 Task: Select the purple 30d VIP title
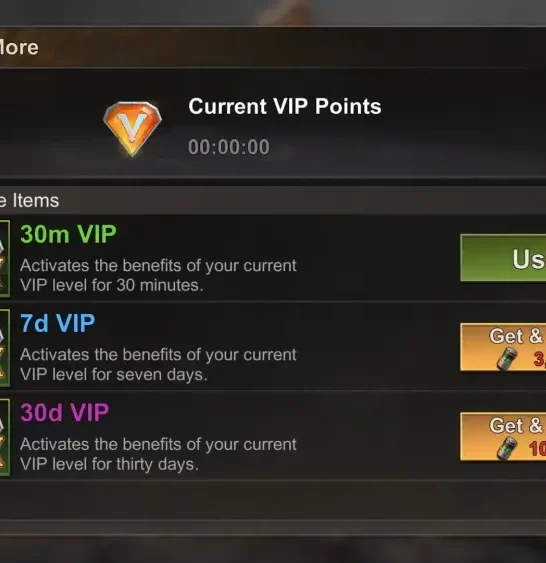[65, 412]
